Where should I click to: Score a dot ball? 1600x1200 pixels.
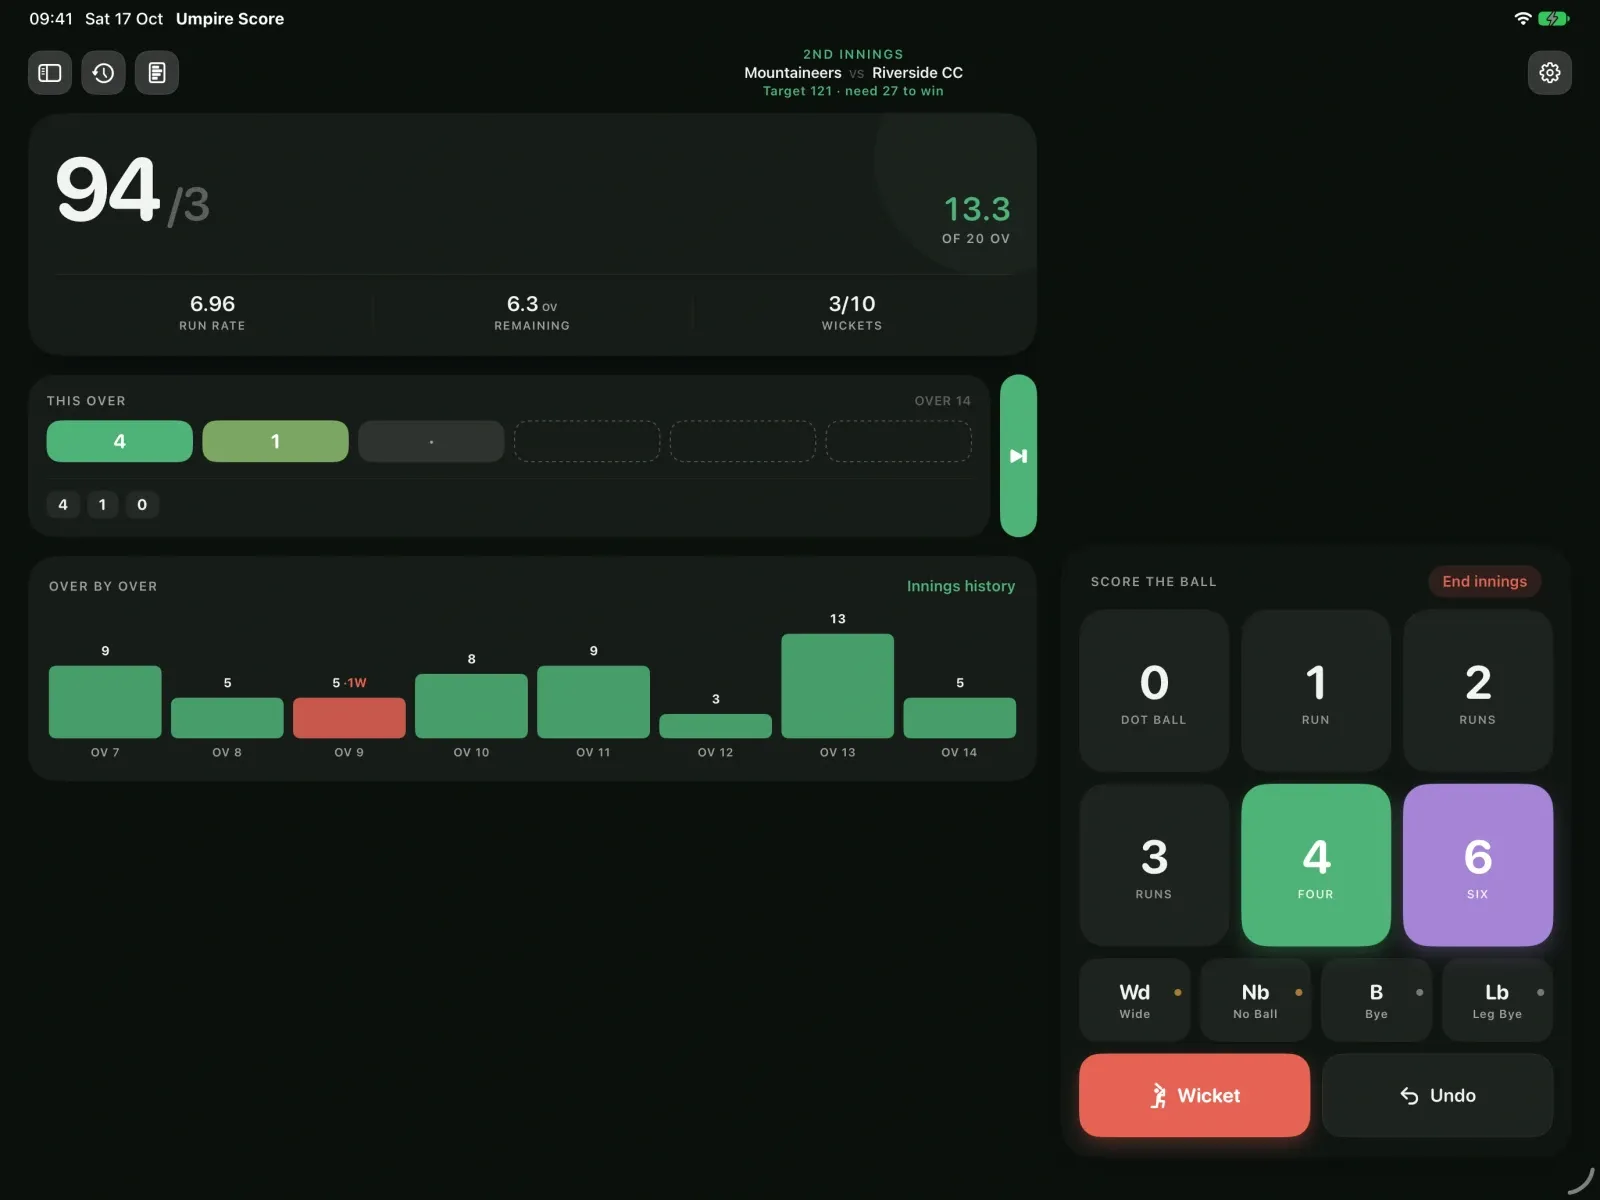tap(1154, 691)
